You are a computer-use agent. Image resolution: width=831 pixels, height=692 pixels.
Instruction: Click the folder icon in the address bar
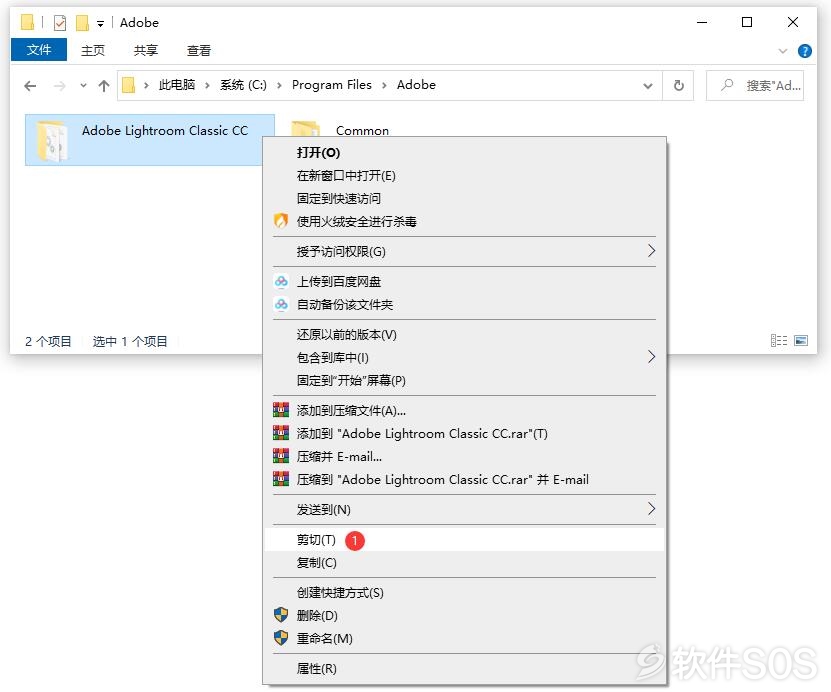point(128,85)
